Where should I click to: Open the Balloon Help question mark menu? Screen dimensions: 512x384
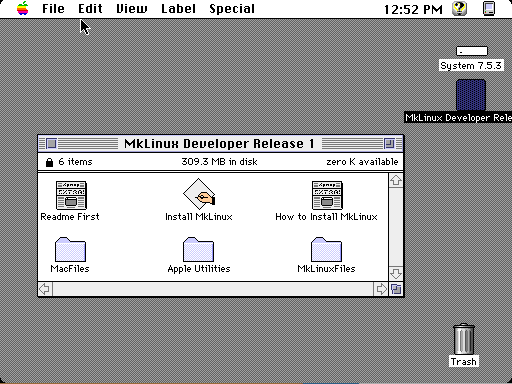click(460, 9)
